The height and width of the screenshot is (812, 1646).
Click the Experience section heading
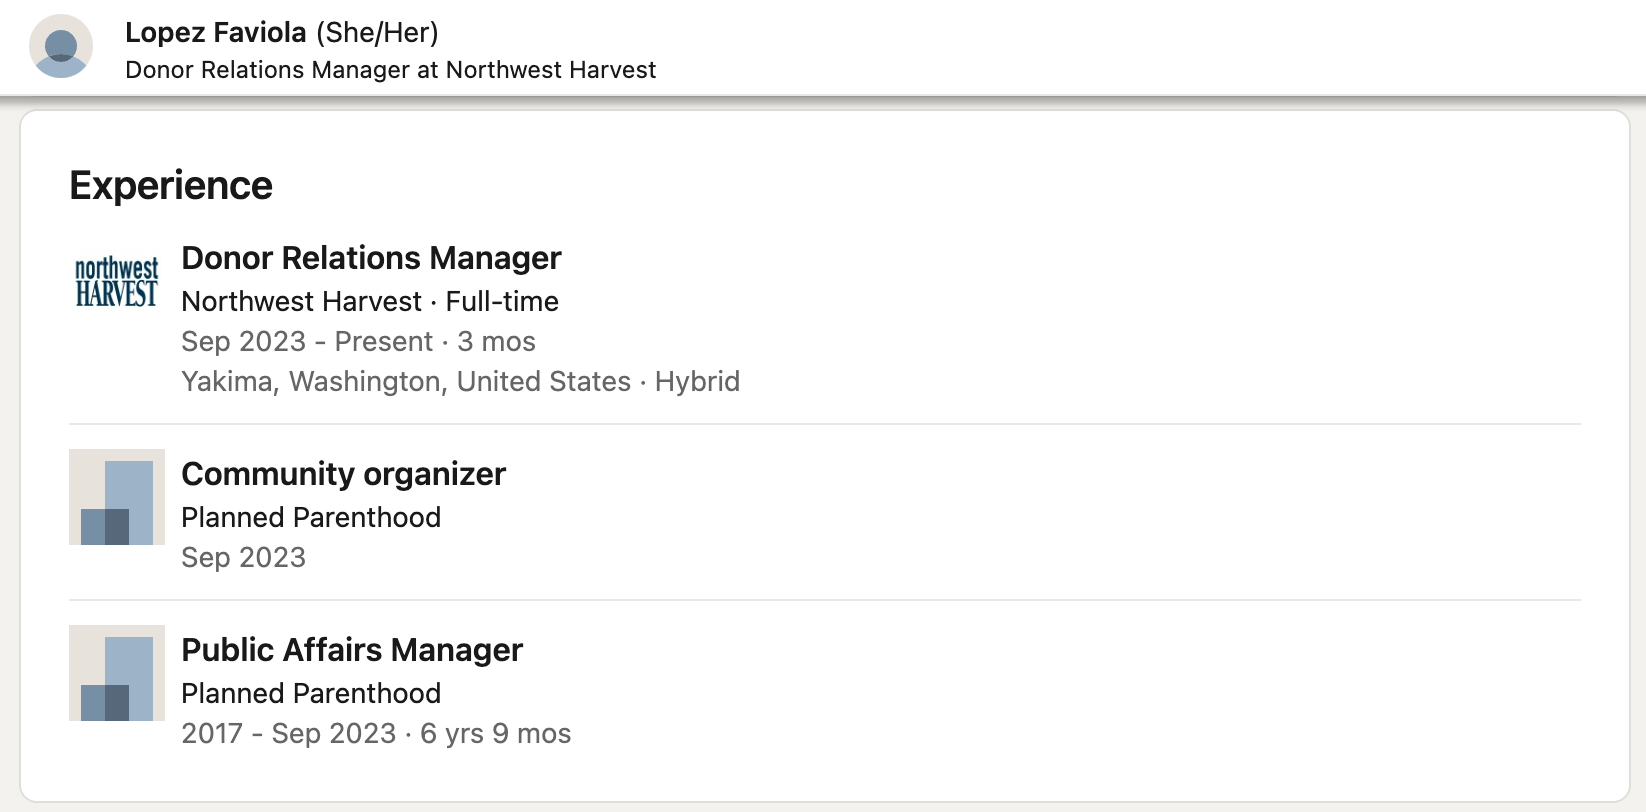[171, 186]
